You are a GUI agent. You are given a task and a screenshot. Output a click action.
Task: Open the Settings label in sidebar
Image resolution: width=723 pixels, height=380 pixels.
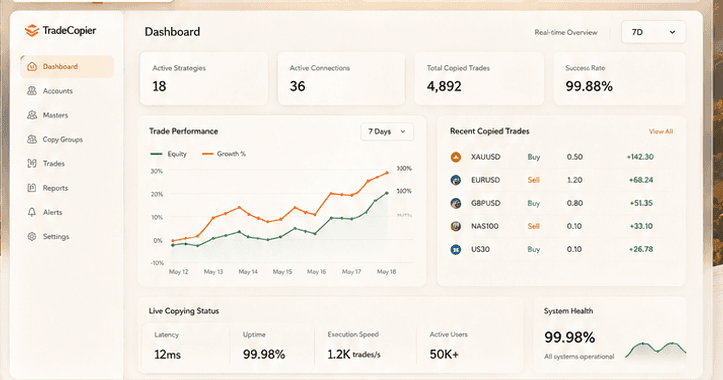[56, 237]
